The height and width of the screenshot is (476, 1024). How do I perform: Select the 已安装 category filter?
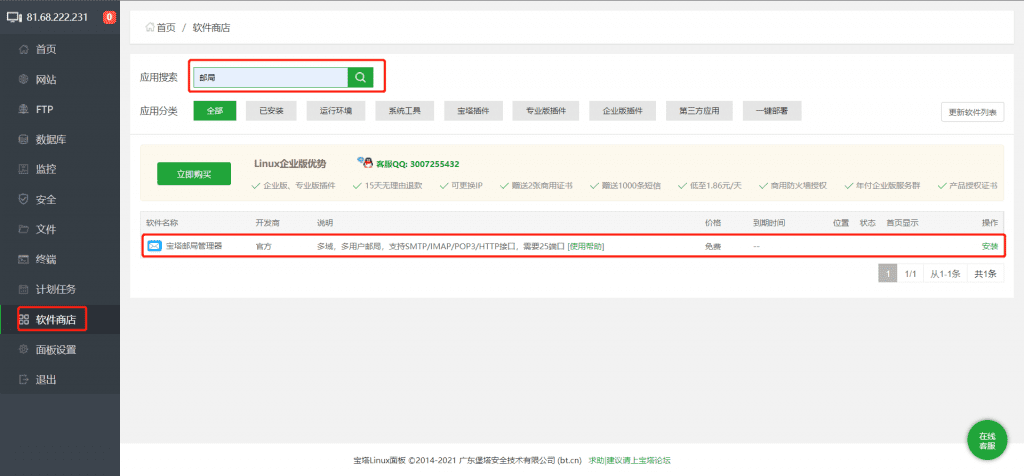pos(271,111)
